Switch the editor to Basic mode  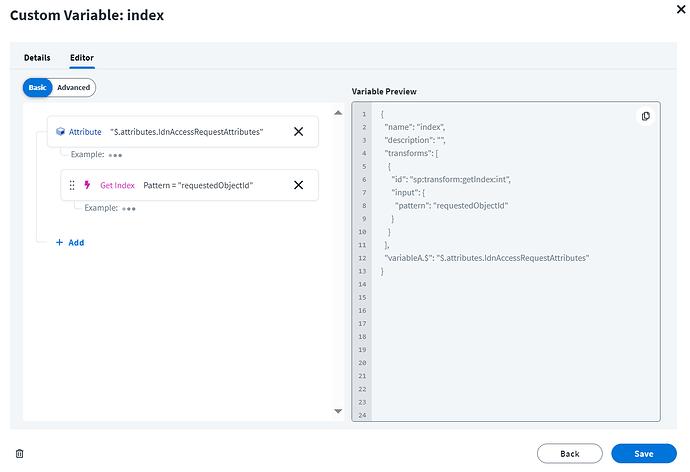point(37,88)
